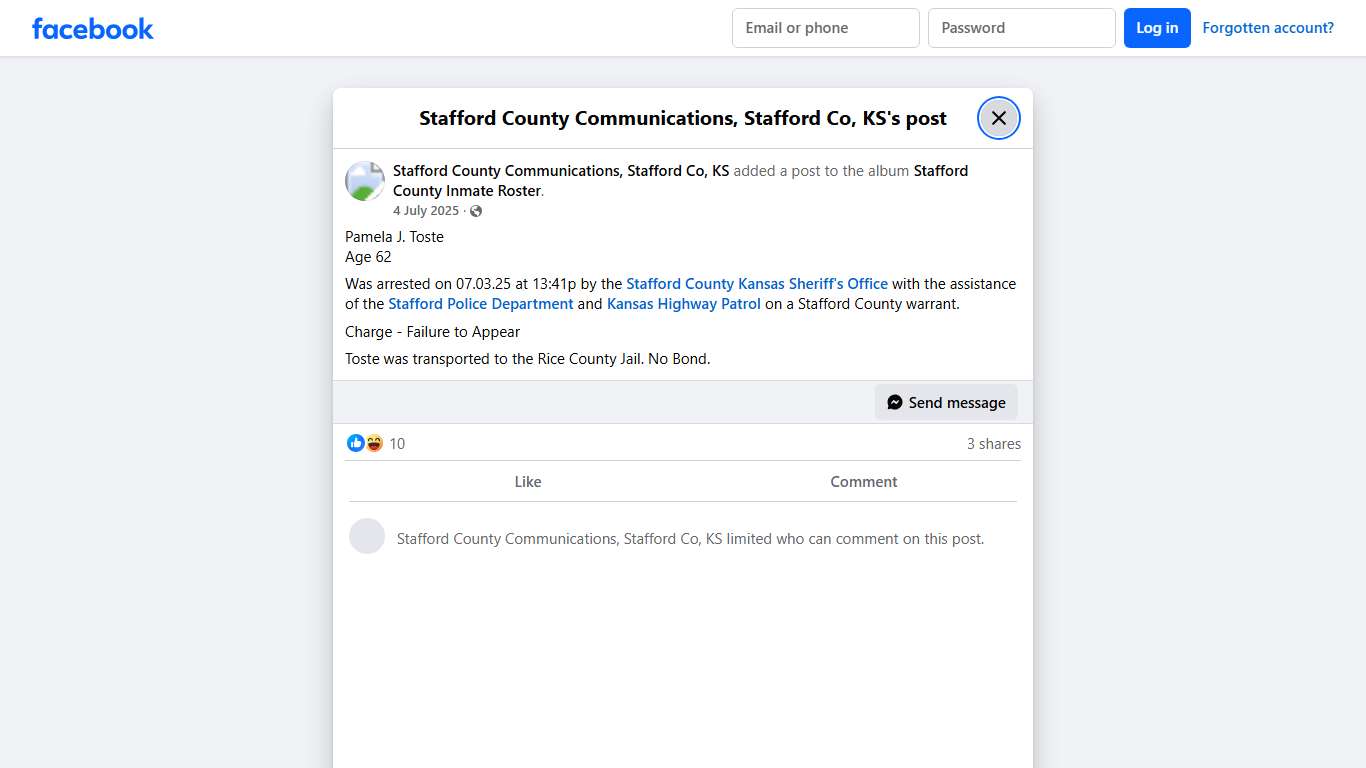View the 3 shares
The height and width of the screenshot is (768, 1366).
[x=993, y=444]
